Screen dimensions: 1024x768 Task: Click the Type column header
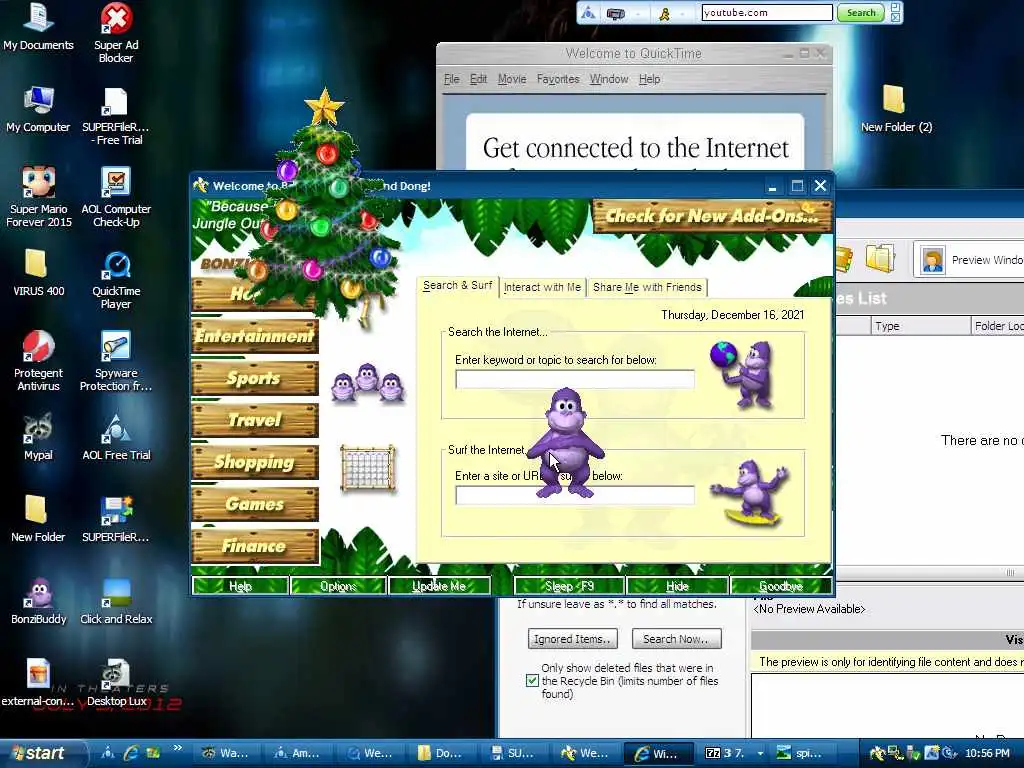coord(920,325)
